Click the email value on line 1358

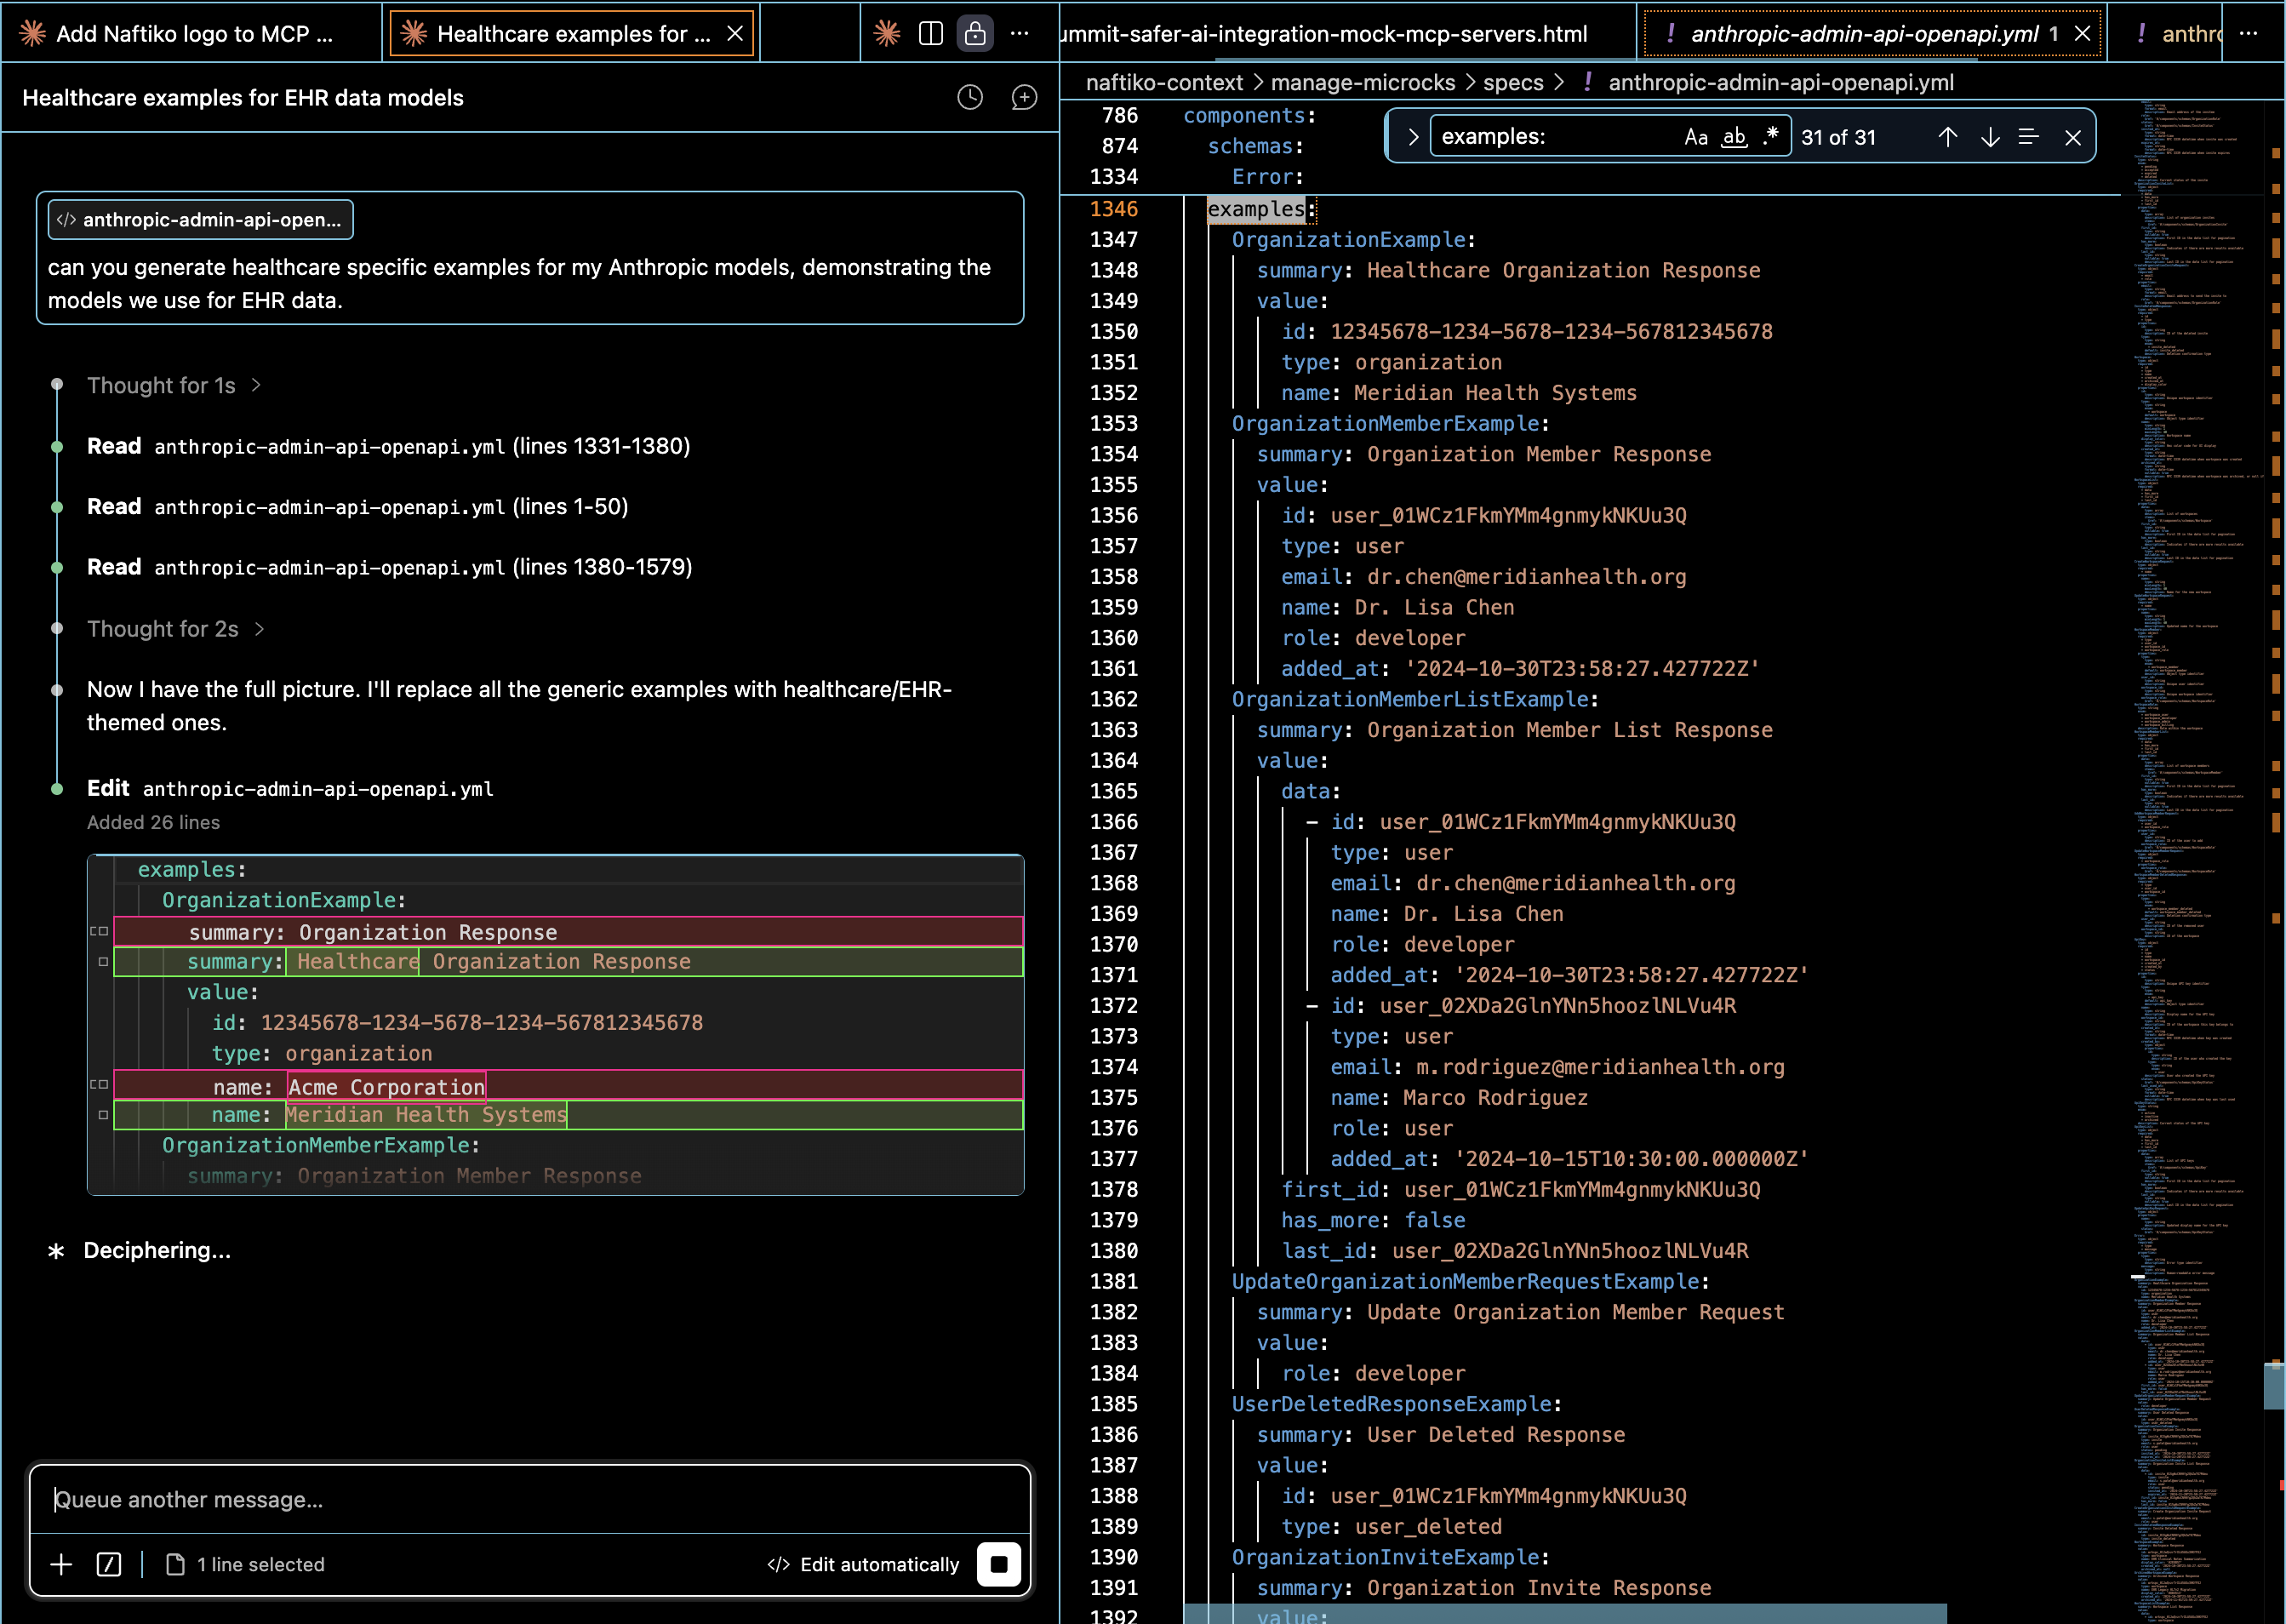click(1526, 577)
